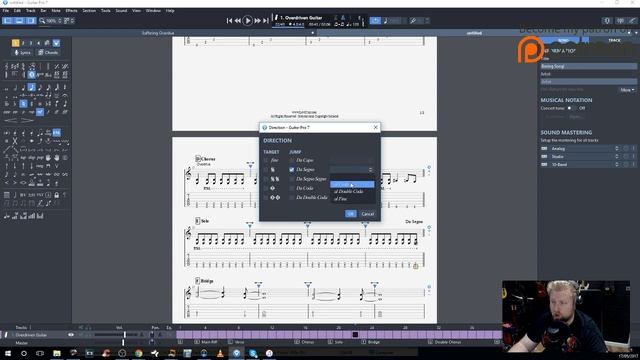Check the Da Double Coda jump checkbox
The height and width of the screenshot is (360, 640).
pyautogui.click(x=291, y=198)
